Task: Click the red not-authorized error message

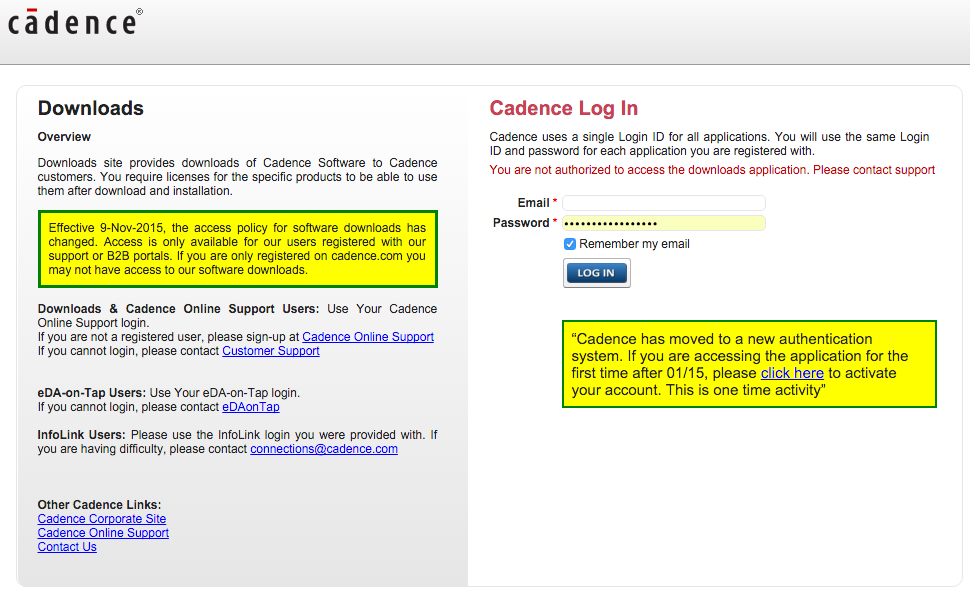Action: [712, 170]
